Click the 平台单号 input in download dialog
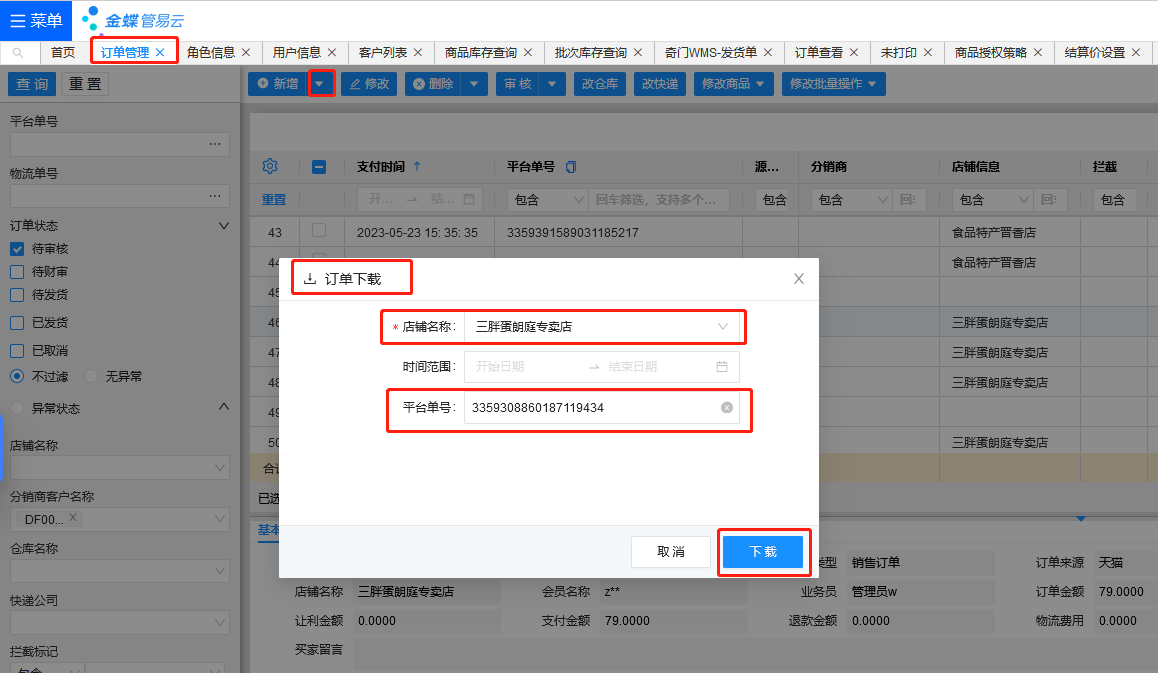 tap(590, 408)
